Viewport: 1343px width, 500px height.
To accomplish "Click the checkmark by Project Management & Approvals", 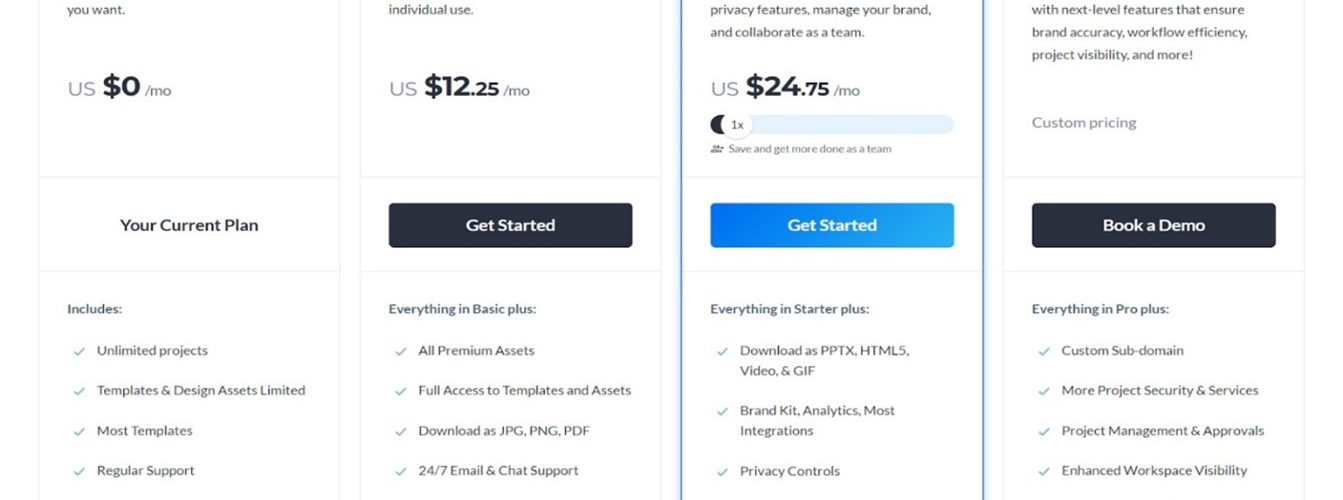I will 1043,431.
